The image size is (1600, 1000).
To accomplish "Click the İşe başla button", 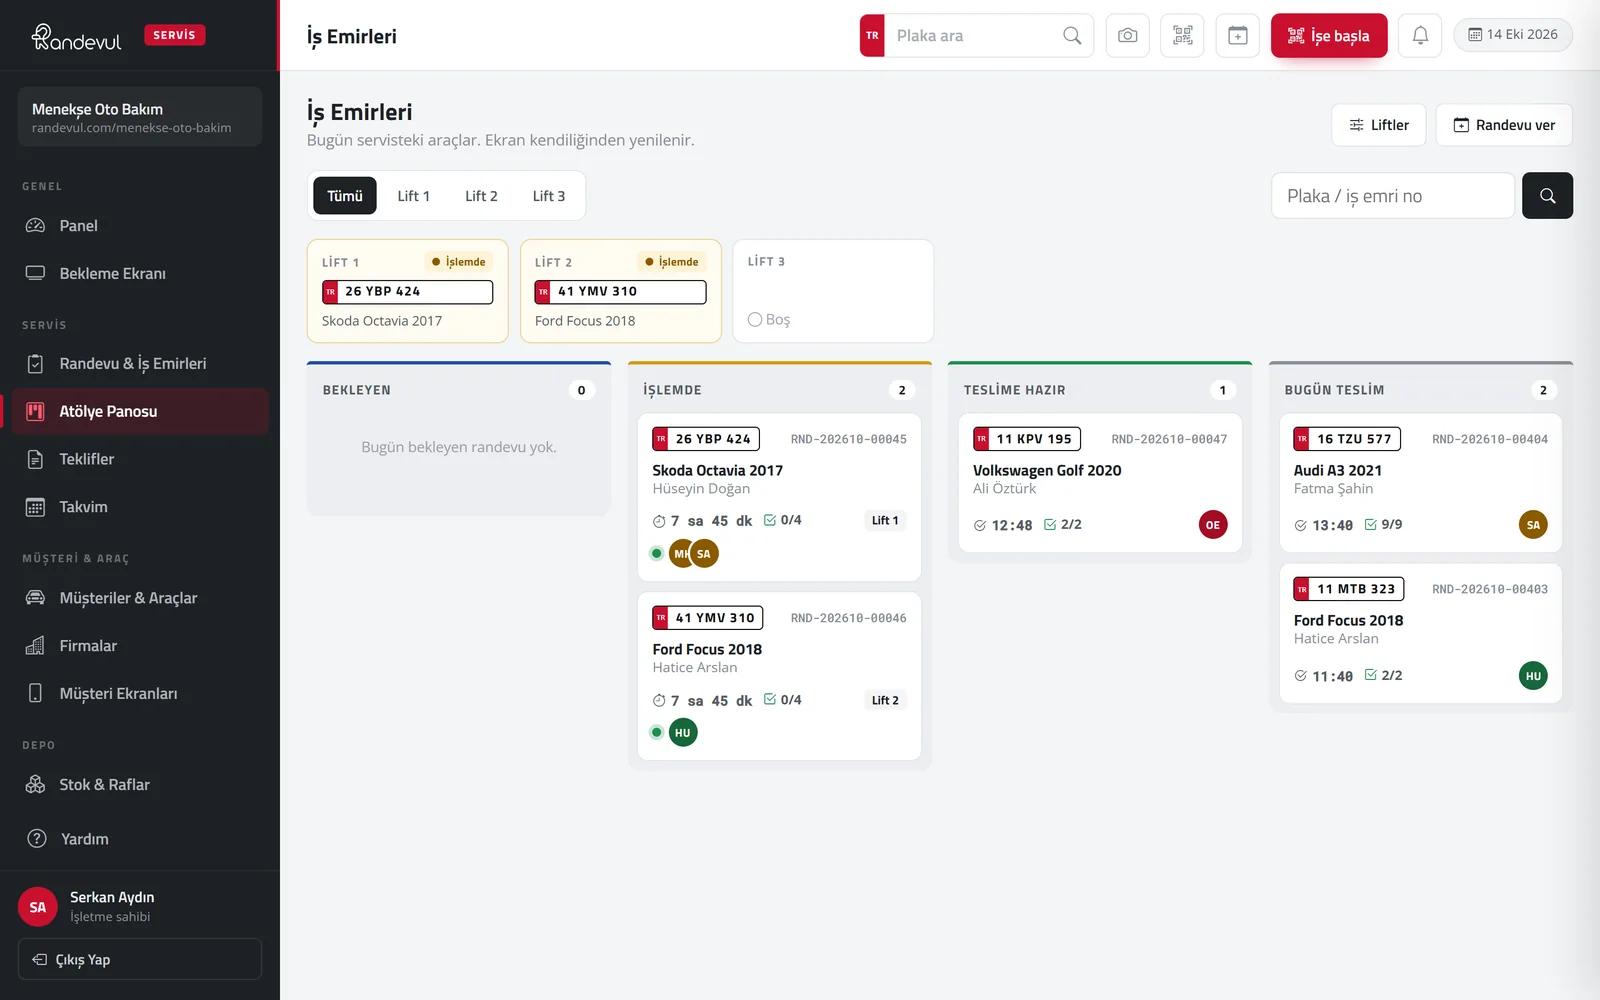I will pos(1329,36).
